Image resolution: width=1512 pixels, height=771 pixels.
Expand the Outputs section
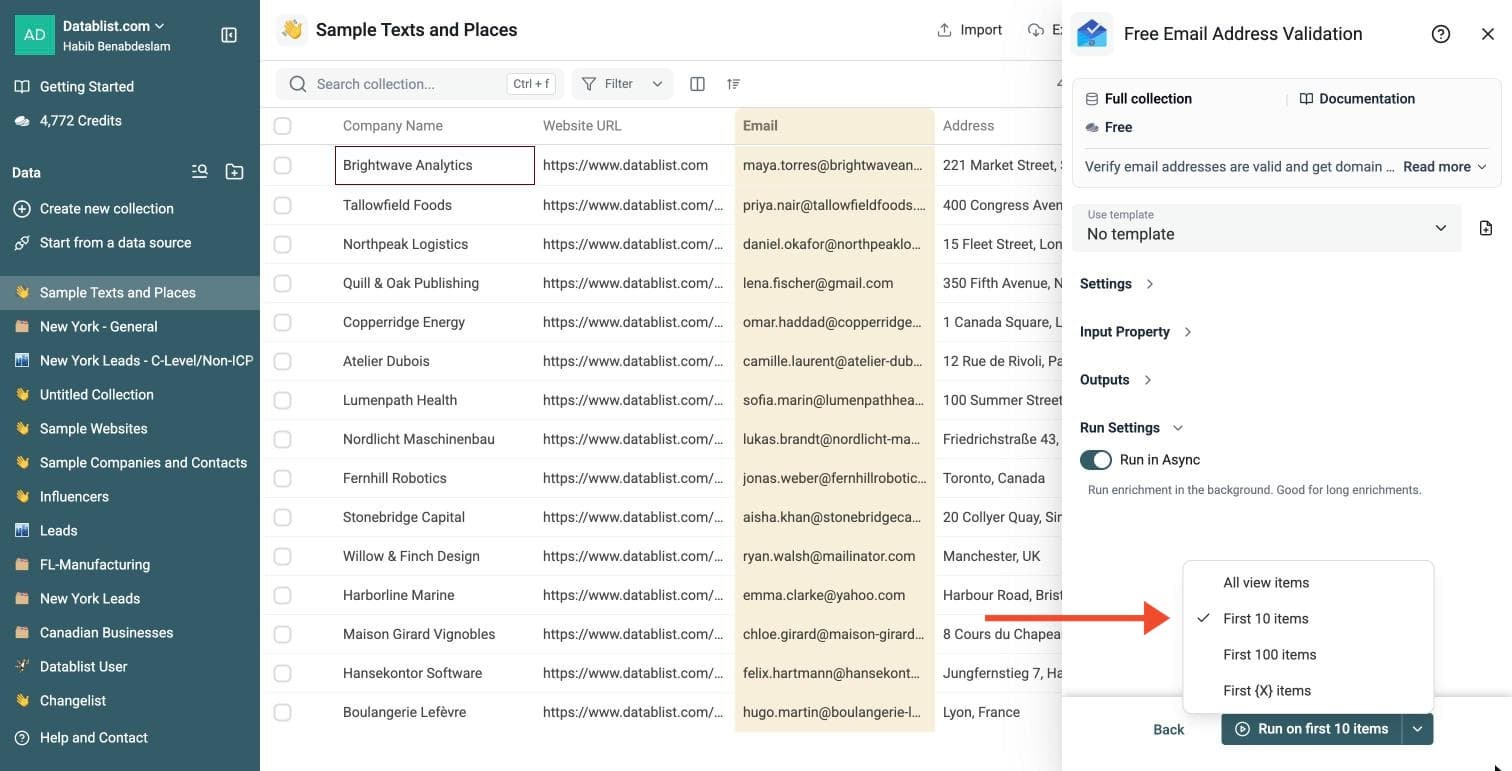tap(1116, 380)
